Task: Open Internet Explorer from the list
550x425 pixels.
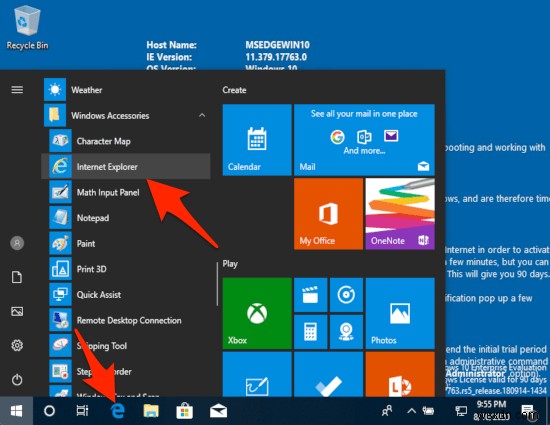Action: click(126, 167)
